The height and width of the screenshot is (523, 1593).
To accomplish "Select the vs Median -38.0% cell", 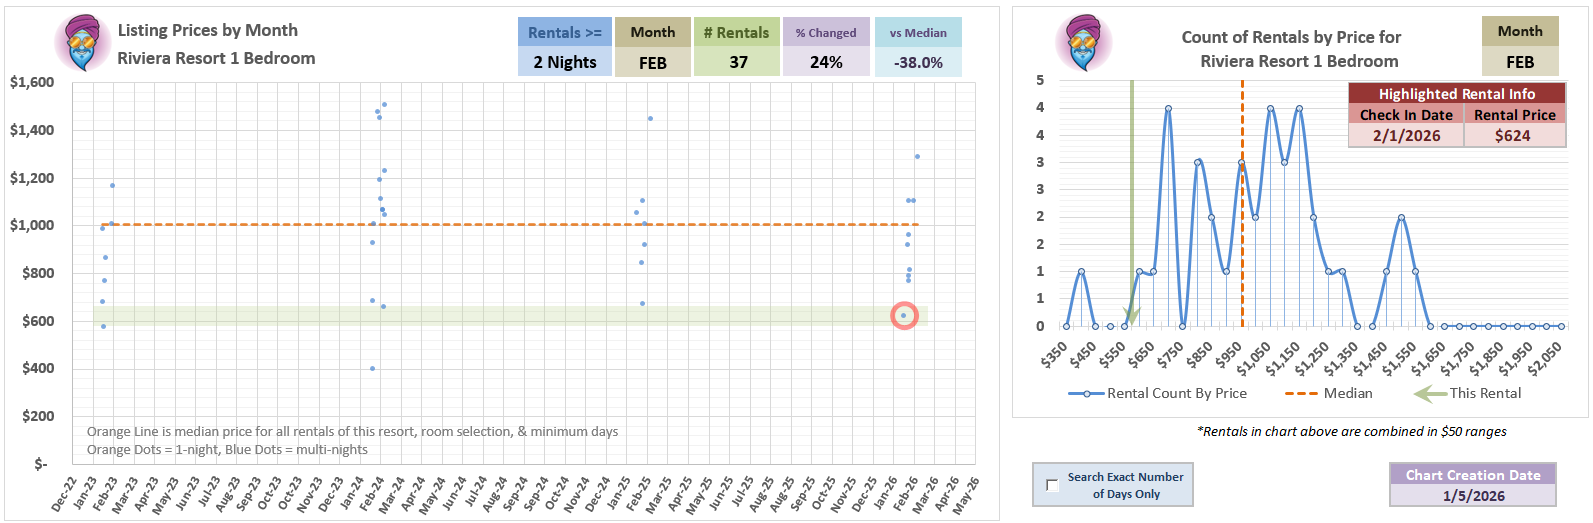I will (x=917, y=62).
